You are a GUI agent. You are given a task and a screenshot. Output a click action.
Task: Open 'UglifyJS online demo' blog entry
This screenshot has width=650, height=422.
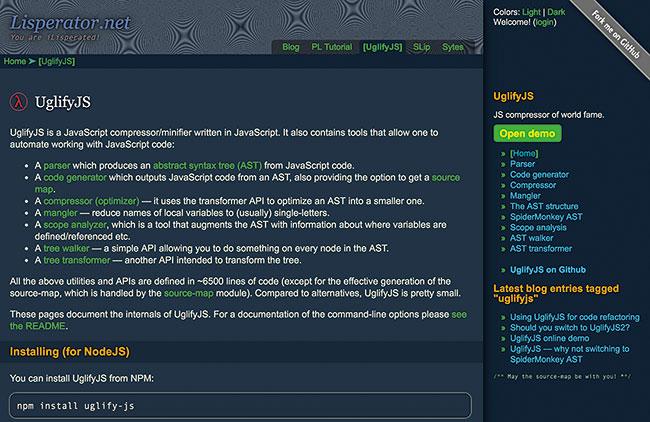click(549, 338)
